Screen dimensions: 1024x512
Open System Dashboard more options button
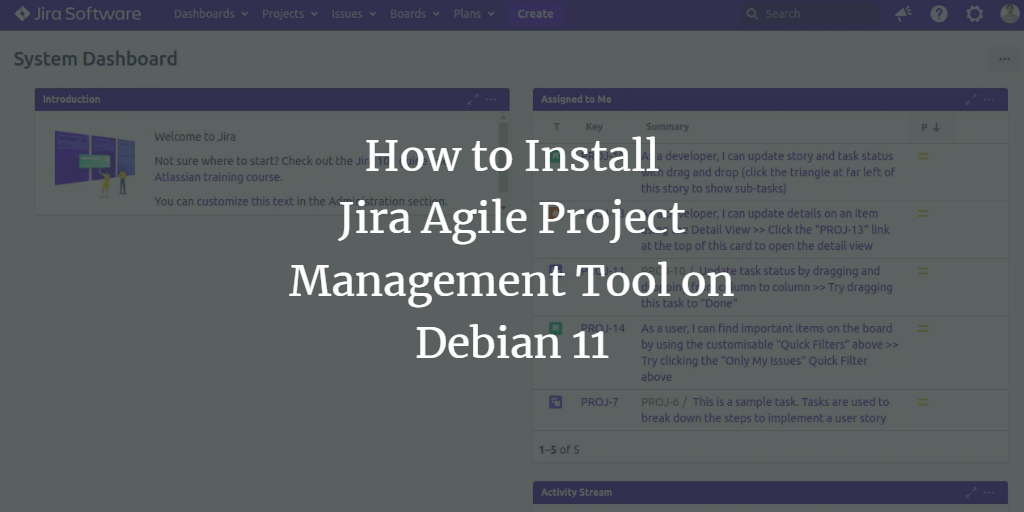coord(1004,59)
